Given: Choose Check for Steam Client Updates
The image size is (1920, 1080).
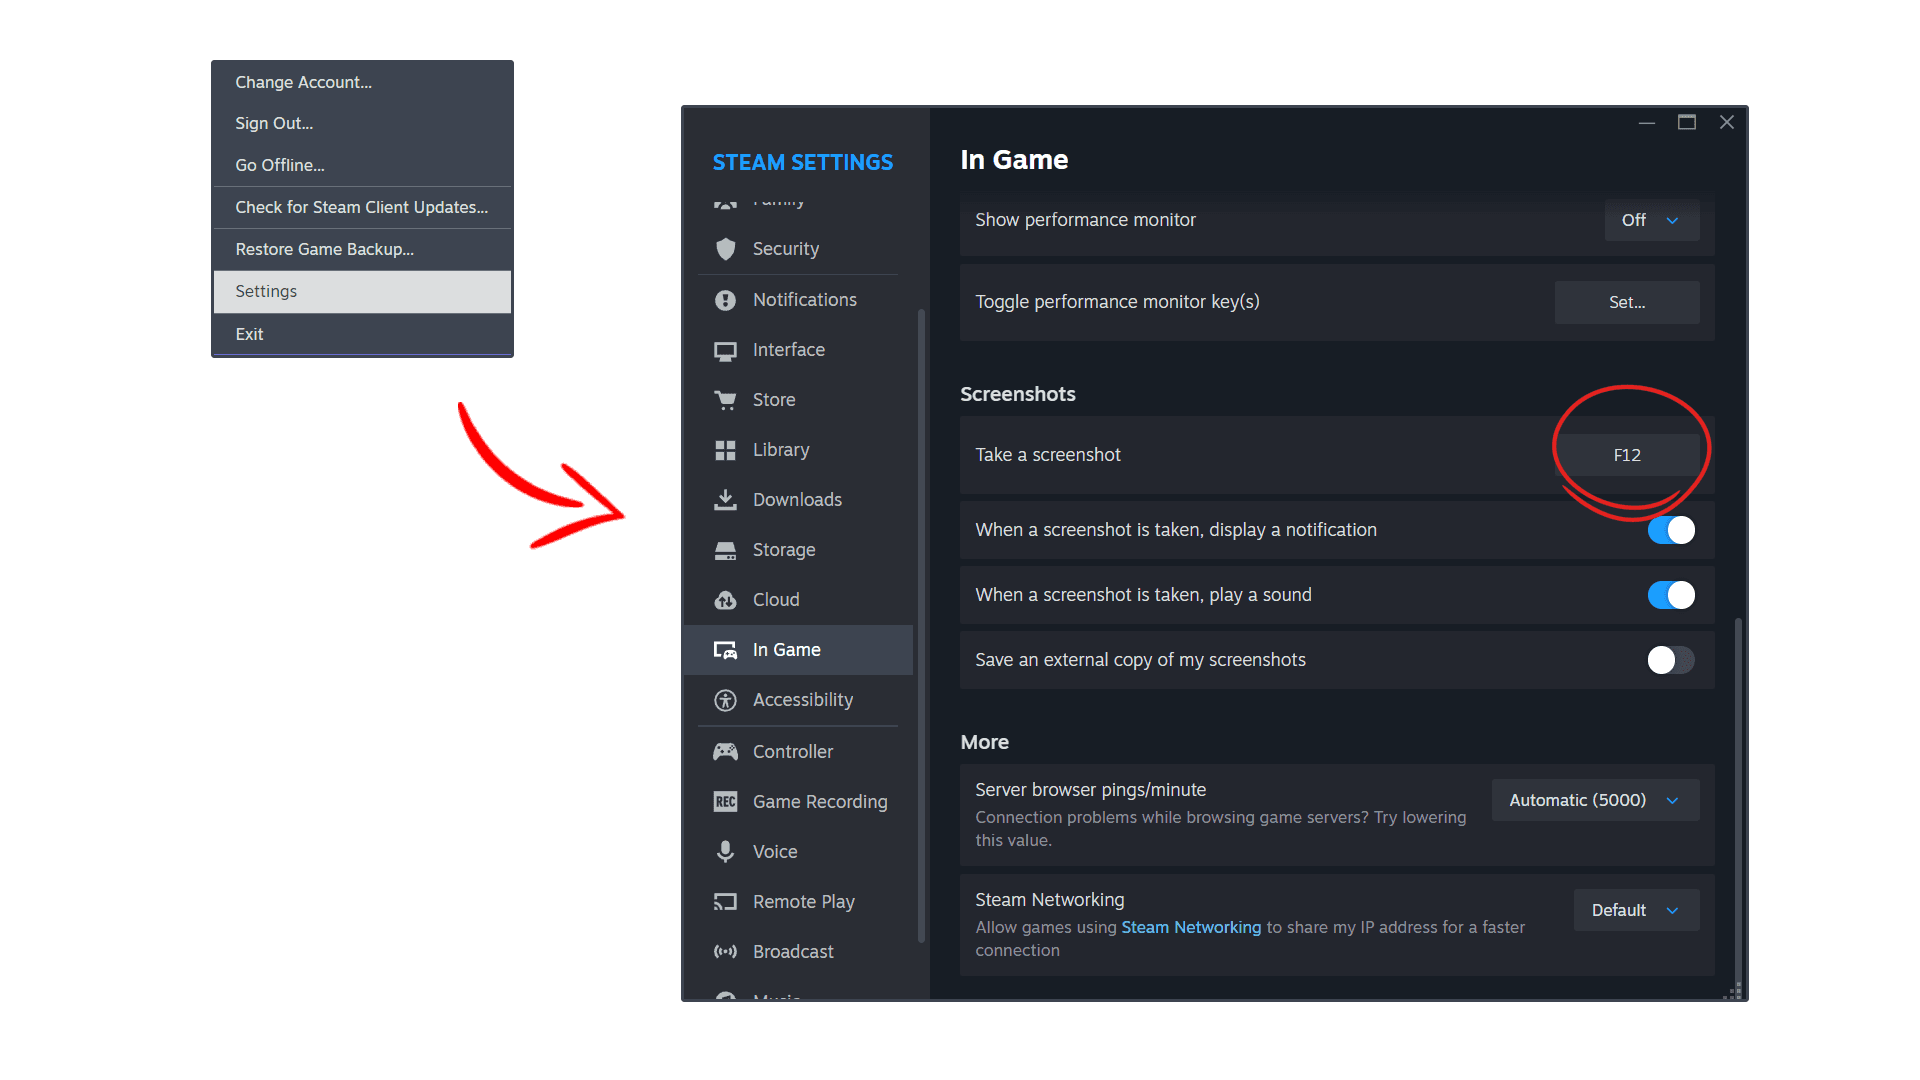Looking at the screenshot, I should coord(362,207).
